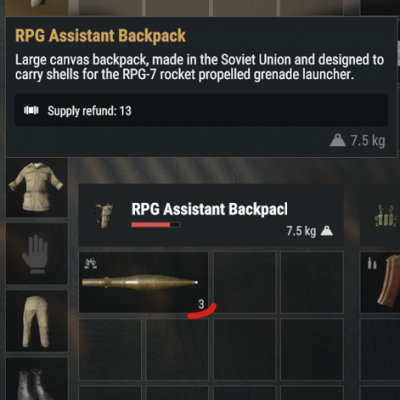
Task: Select the rifle magazine item on right
Action: (388, 280)
